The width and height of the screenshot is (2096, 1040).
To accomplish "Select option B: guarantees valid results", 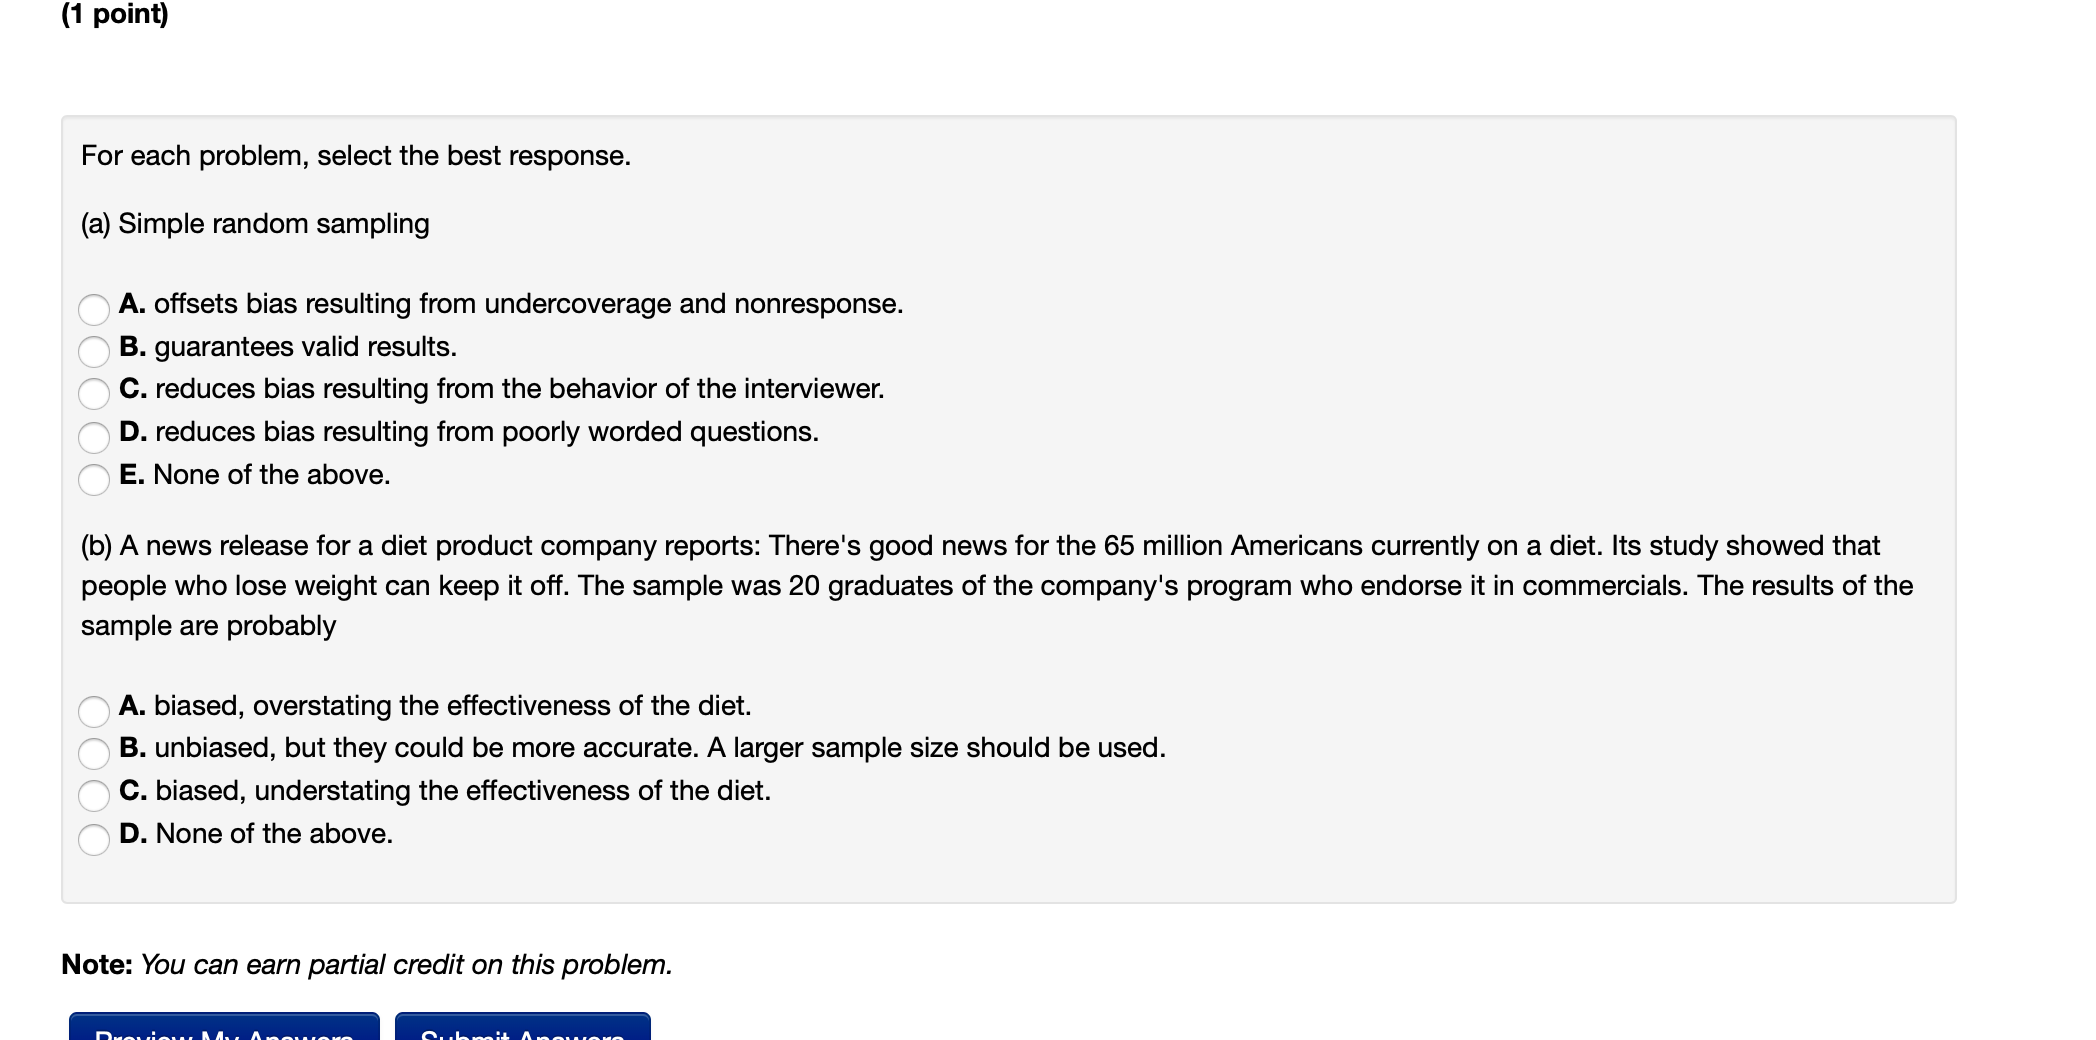I will [95, 352].
